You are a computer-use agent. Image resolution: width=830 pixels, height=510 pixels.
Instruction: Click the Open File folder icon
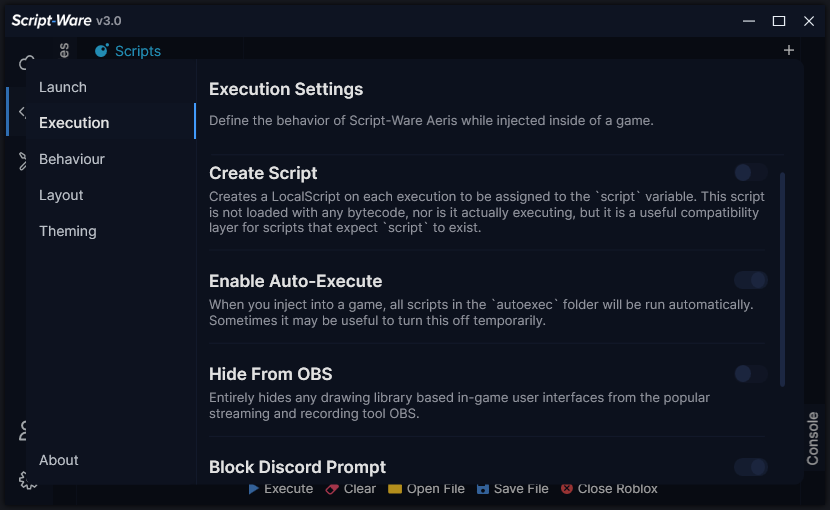tap(395, 489)
